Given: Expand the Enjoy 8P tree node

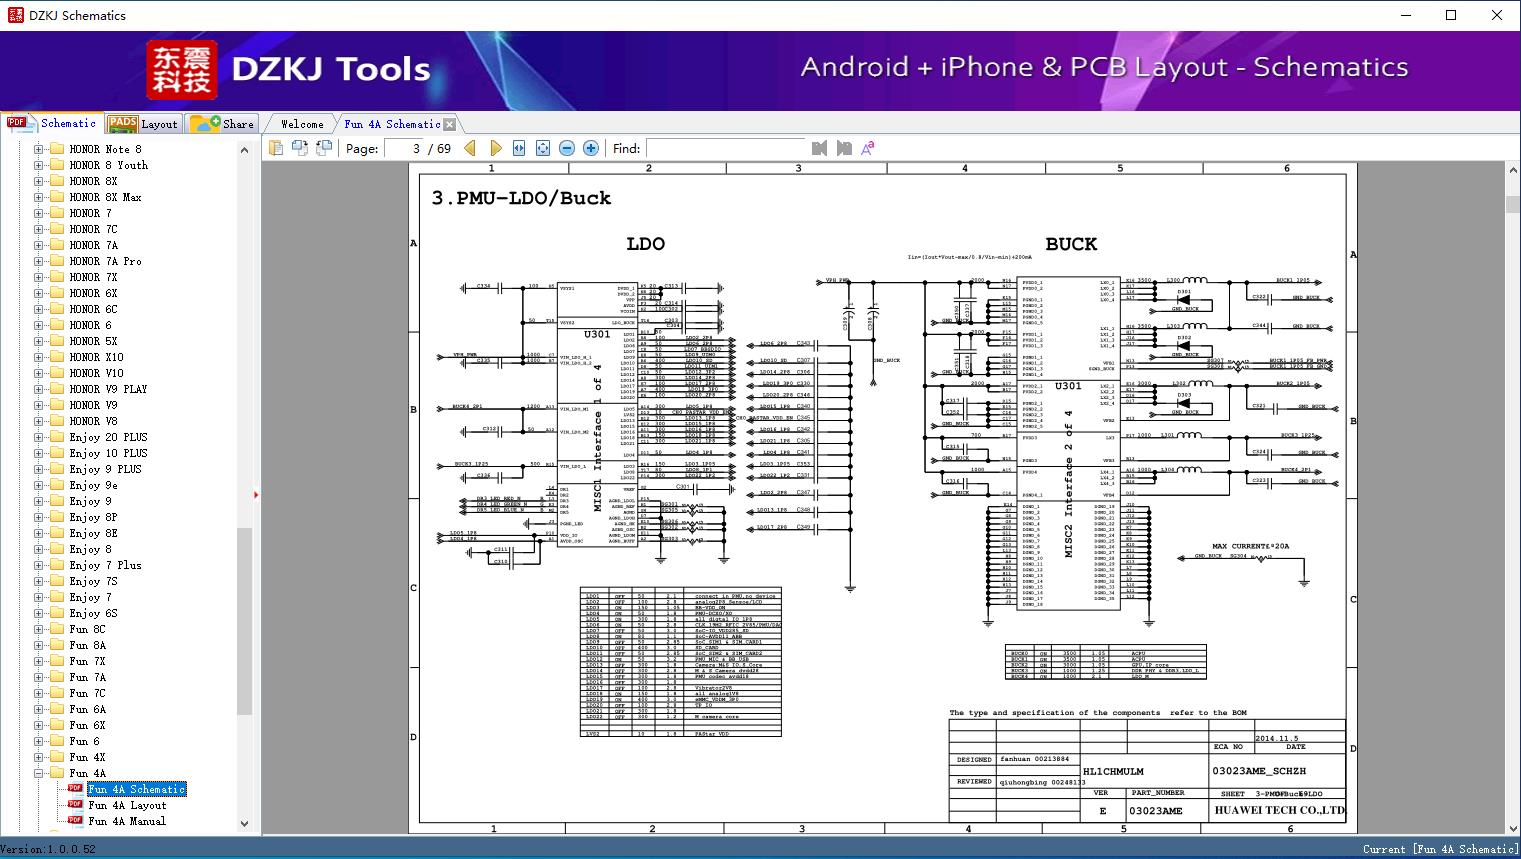Looking at the screenshot, I should [x=39, y=517].
